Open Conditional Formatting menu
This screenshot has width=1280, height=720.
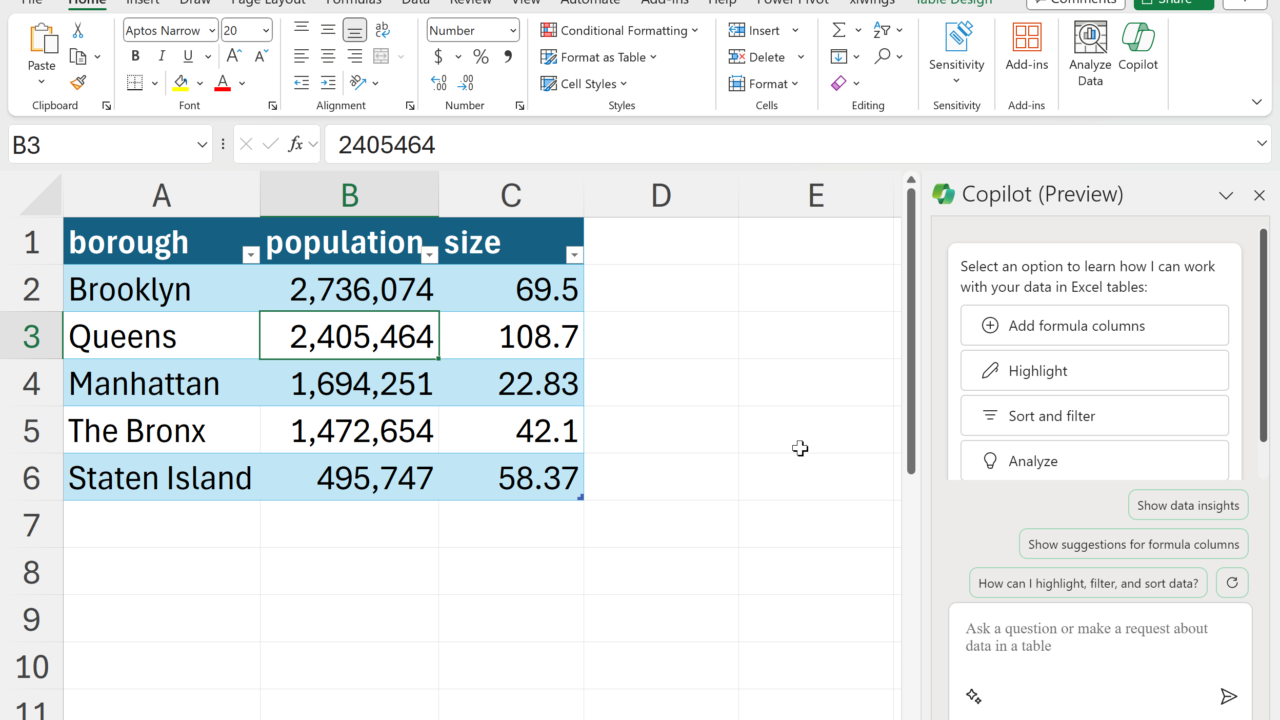click(x=619, y=31)
